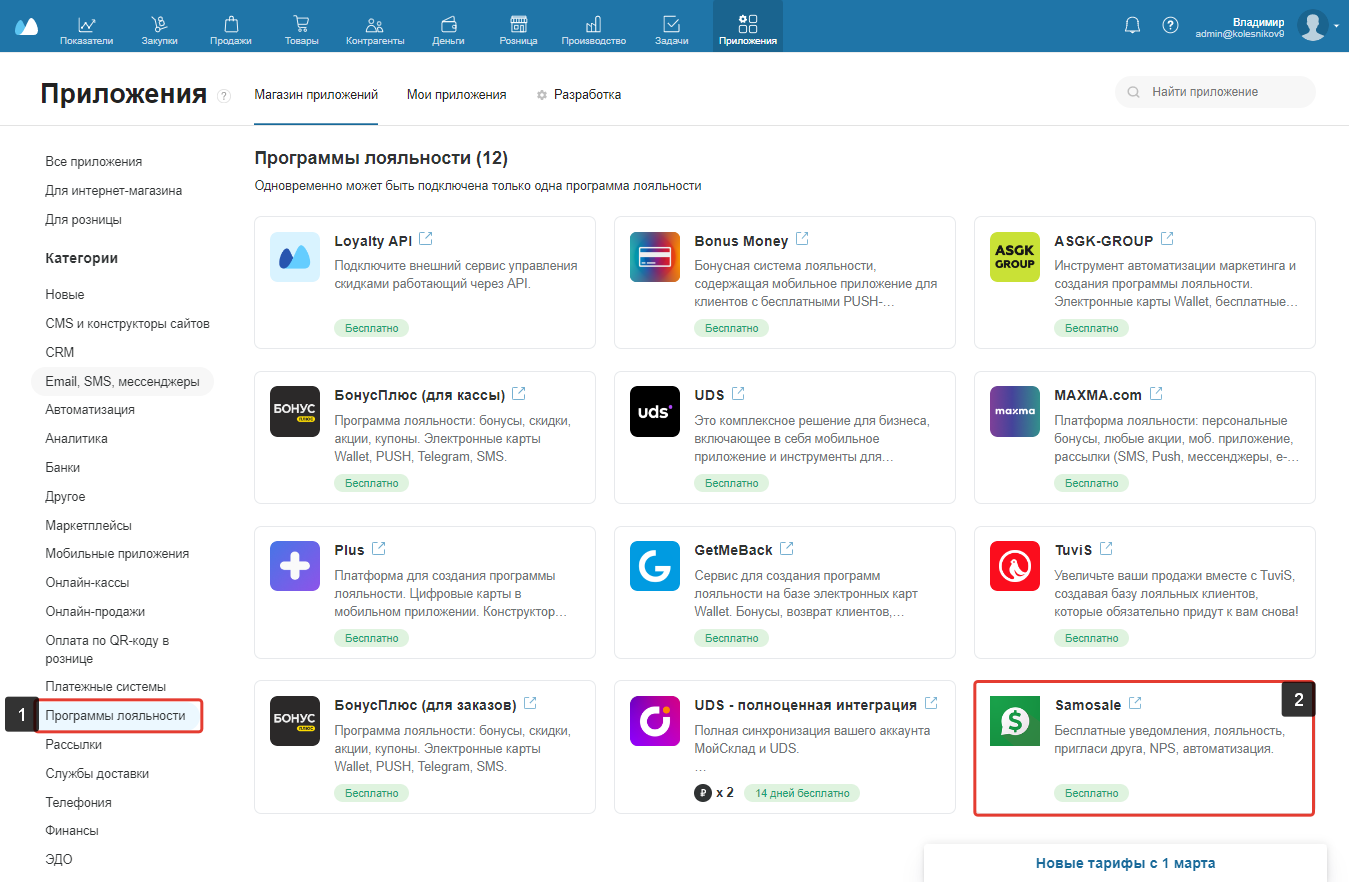Open the Производство section

594,30
